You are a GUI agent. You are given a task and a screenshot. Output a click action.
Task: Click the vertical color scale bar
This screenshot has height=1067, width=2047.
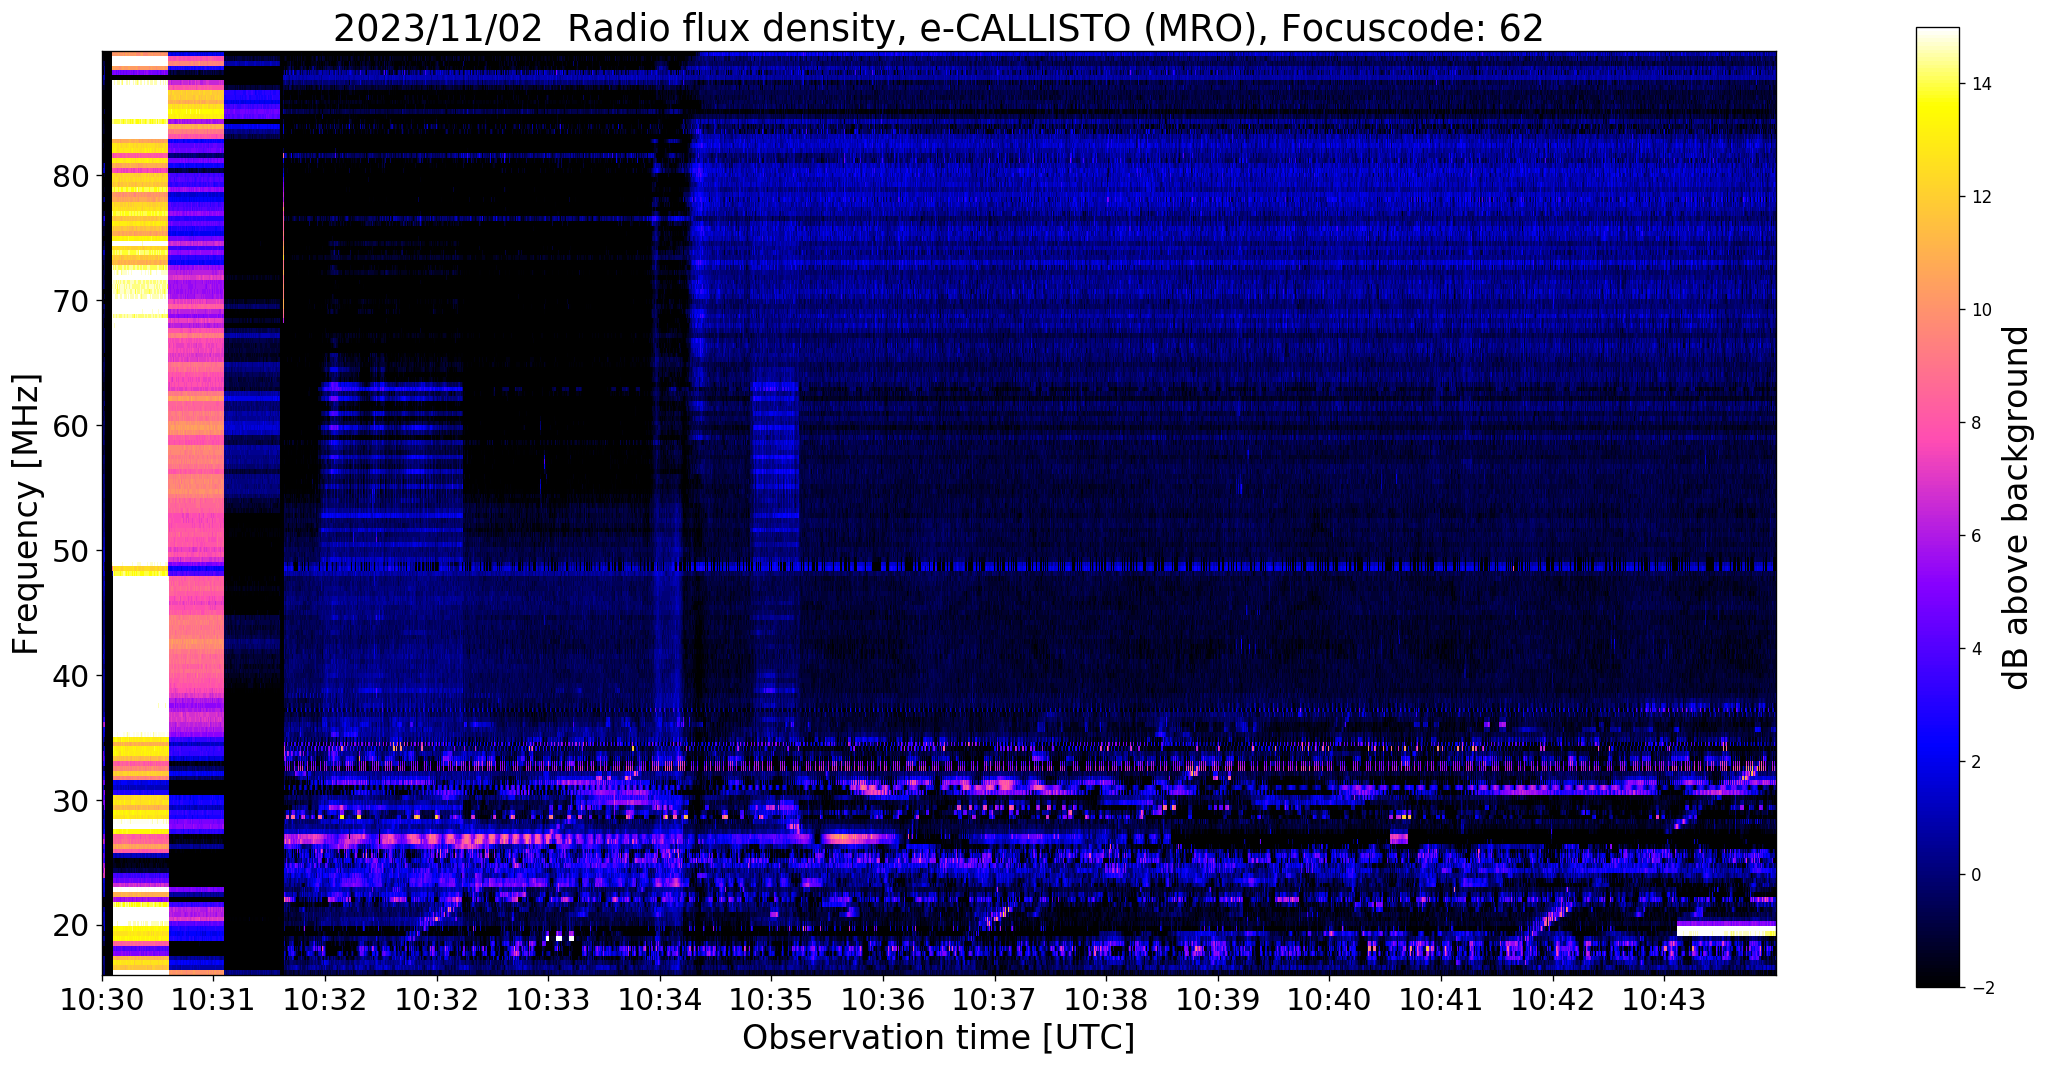[1937, 507]
